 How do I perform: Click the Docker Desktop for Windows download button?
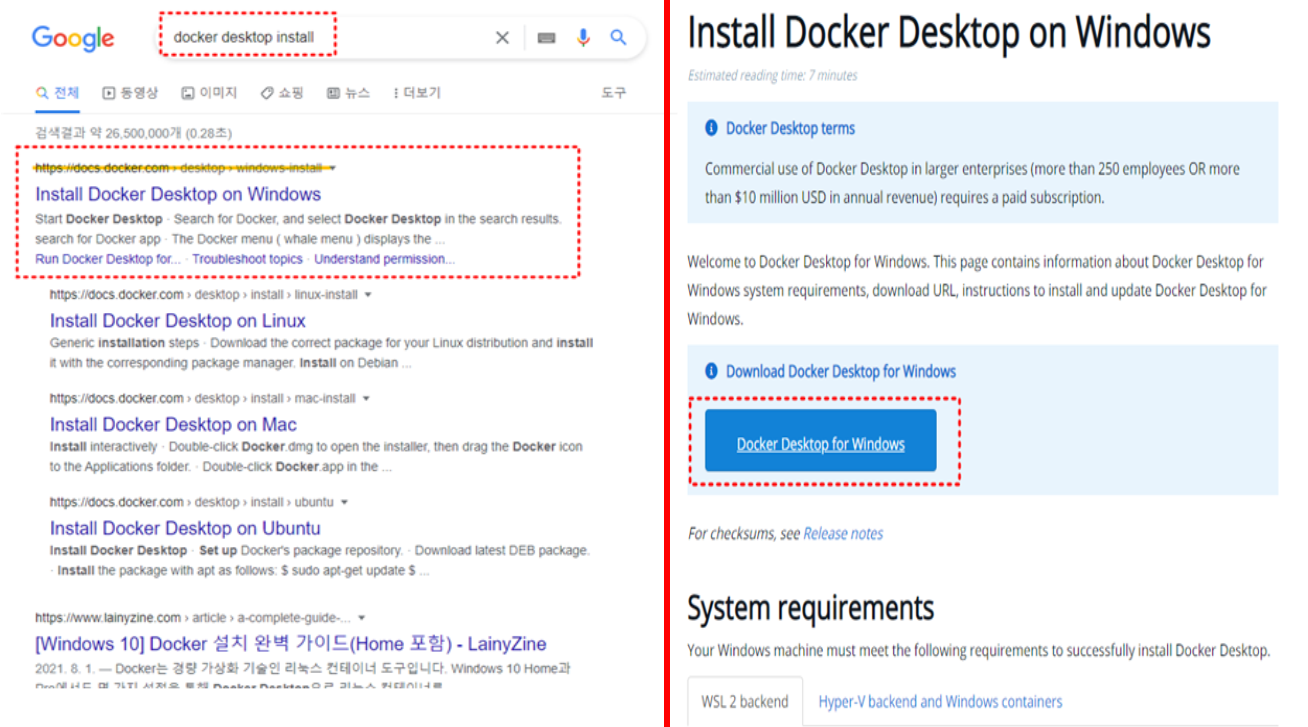pyautogui.click(x=821, y=440)
